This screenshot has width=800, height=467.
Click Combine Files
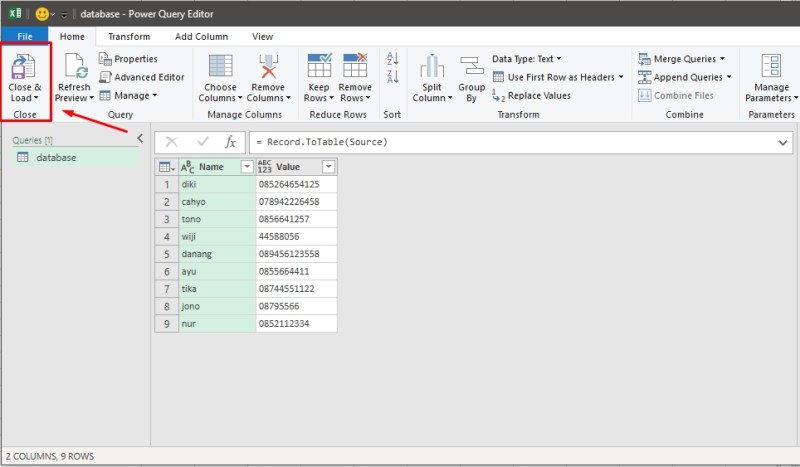tap(676, 95)
